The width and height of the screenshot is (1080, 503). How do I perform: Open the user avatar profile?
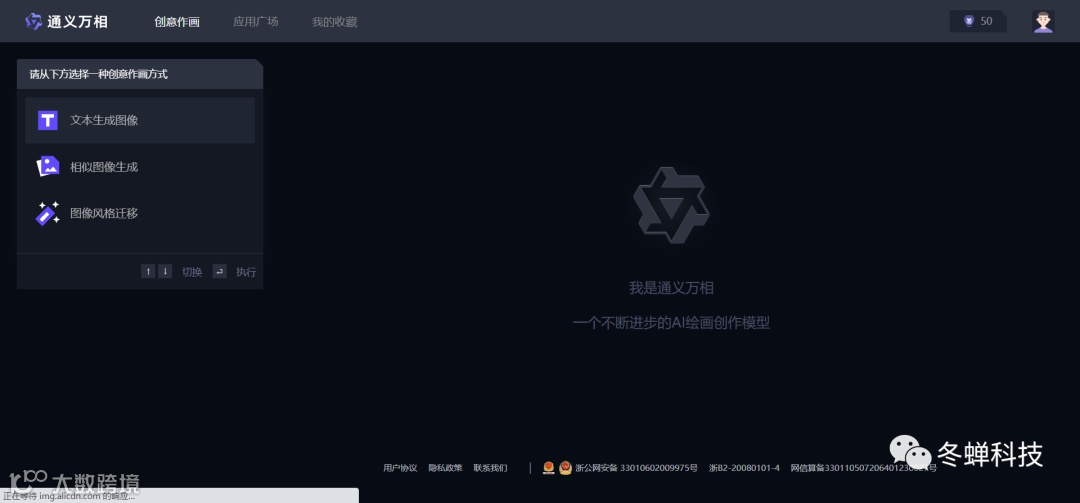[x=1043, y=21]
